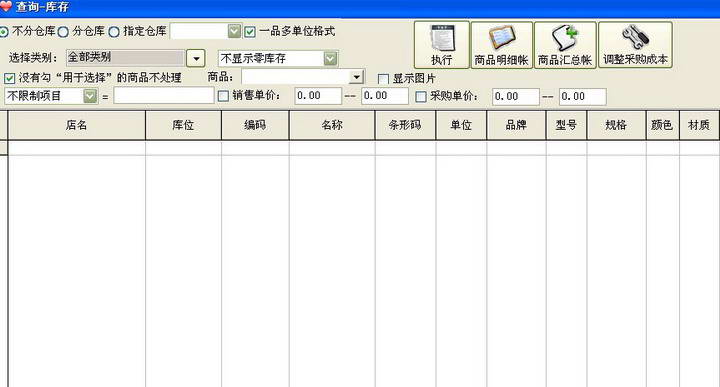Click the 采购单价 minimum price field
The height and width of the screenshot is (387, 720).
click(x=516, y=96)
